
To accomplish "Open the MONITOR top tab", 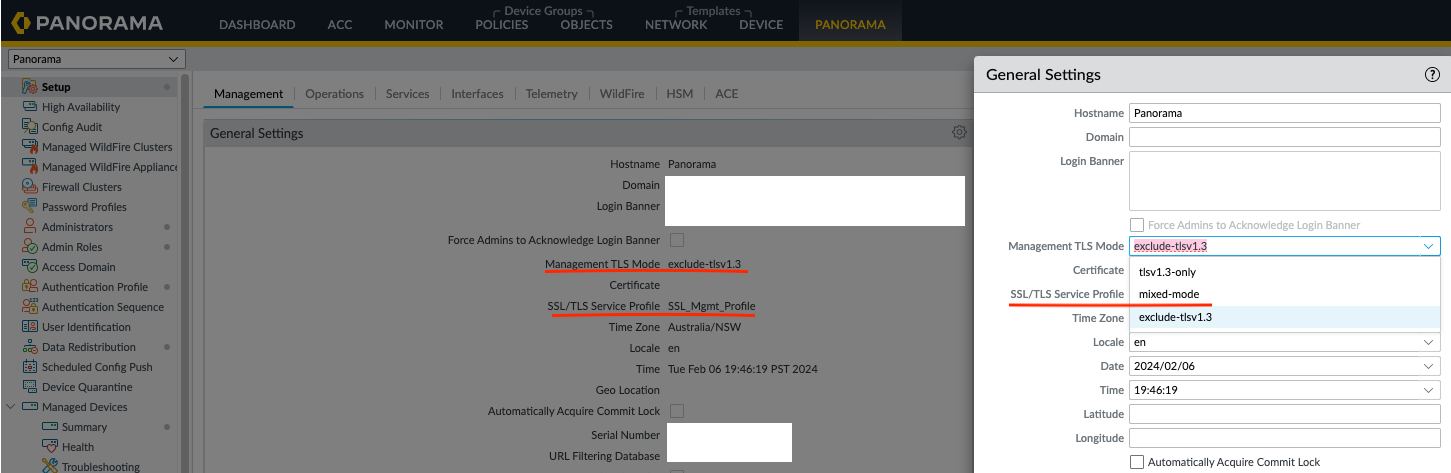I will pyautogui.click(x=414, y=25).
